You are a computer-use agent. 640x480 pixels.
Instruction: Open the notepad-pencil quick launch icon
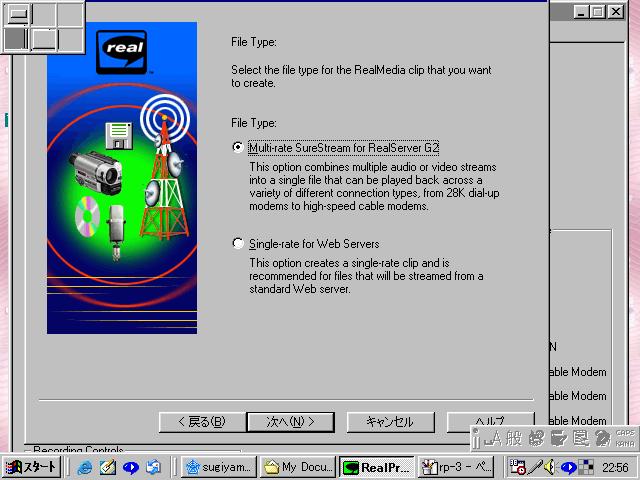click(108, 467)
